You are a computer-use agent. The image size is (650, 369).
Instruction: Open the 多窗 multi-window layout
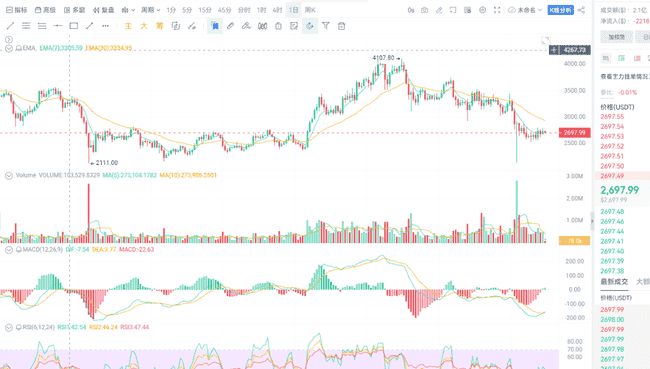click(74, 10)
